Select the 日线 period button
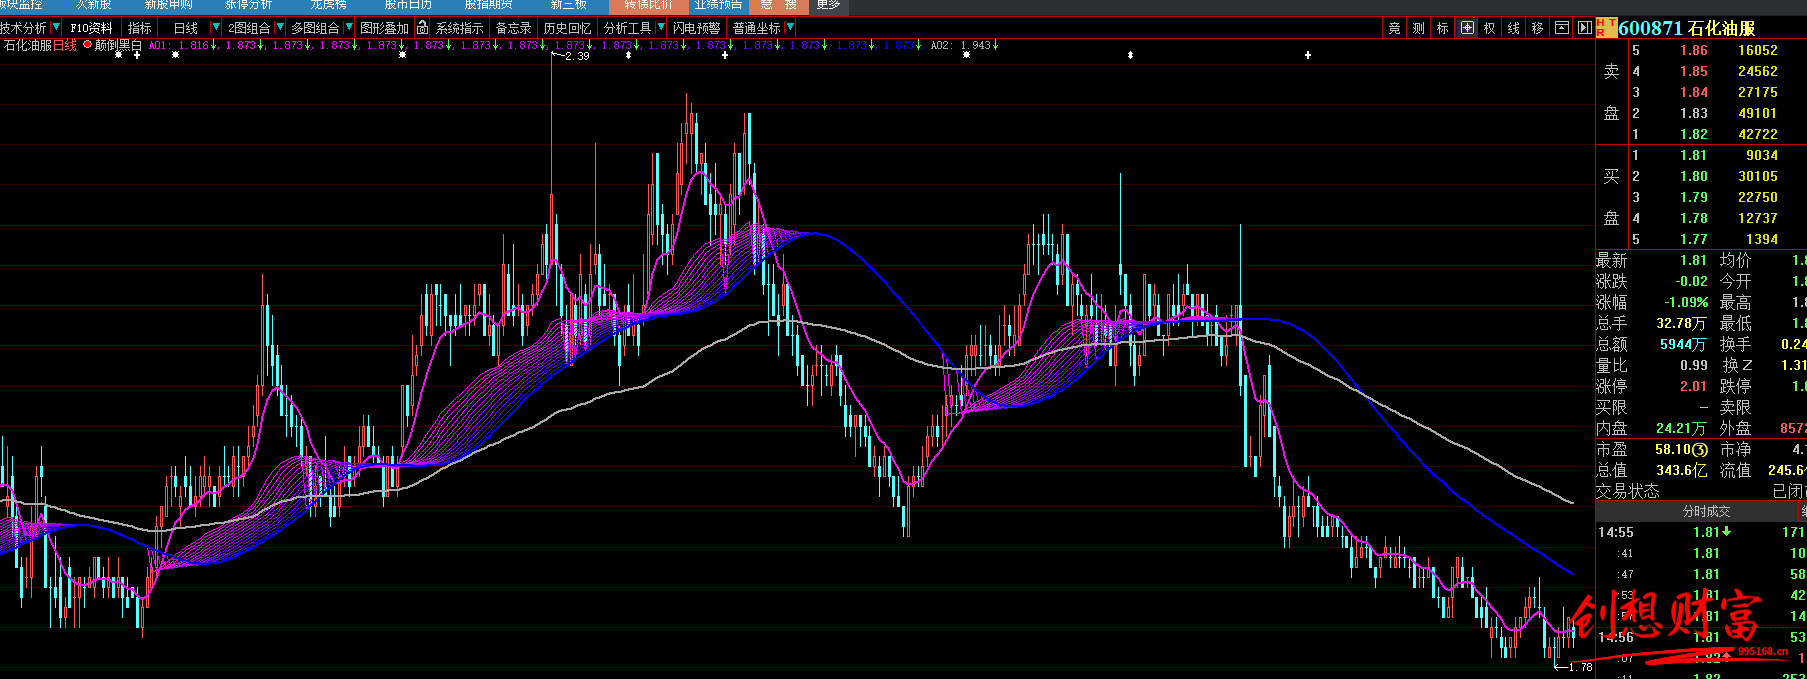This screenshot has height=679, width=1807. pos(185,28)
